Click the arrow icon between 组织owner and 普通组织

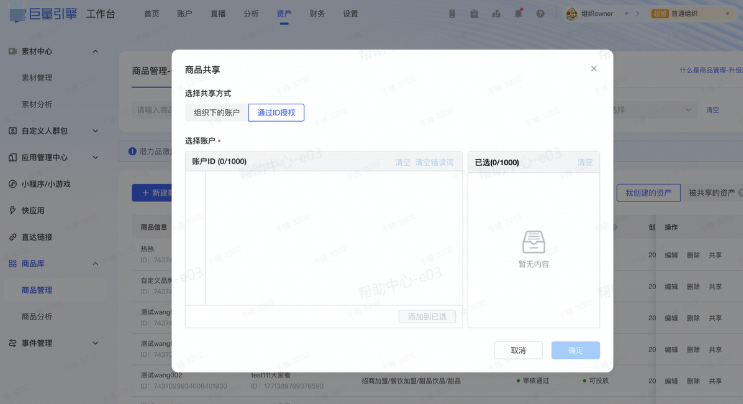pos(637,14)
